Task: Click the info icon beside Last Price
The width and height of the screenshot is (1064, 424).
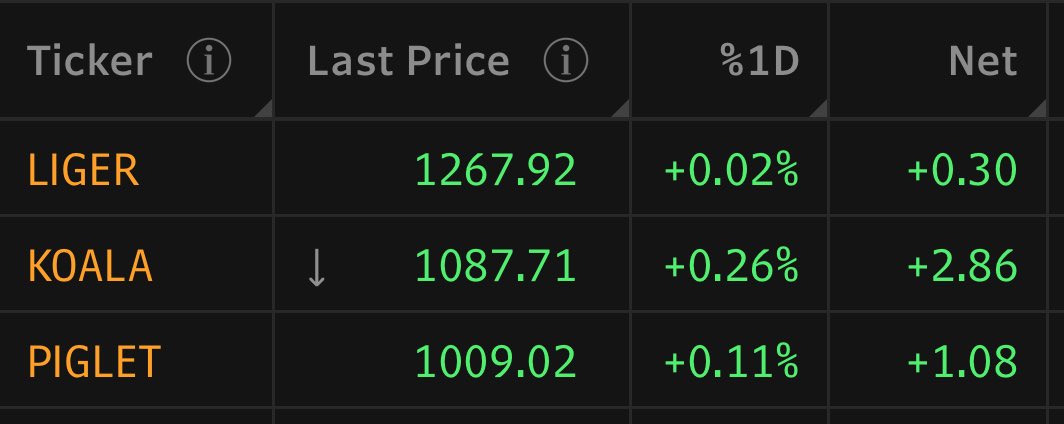Action: coord(566,60)
